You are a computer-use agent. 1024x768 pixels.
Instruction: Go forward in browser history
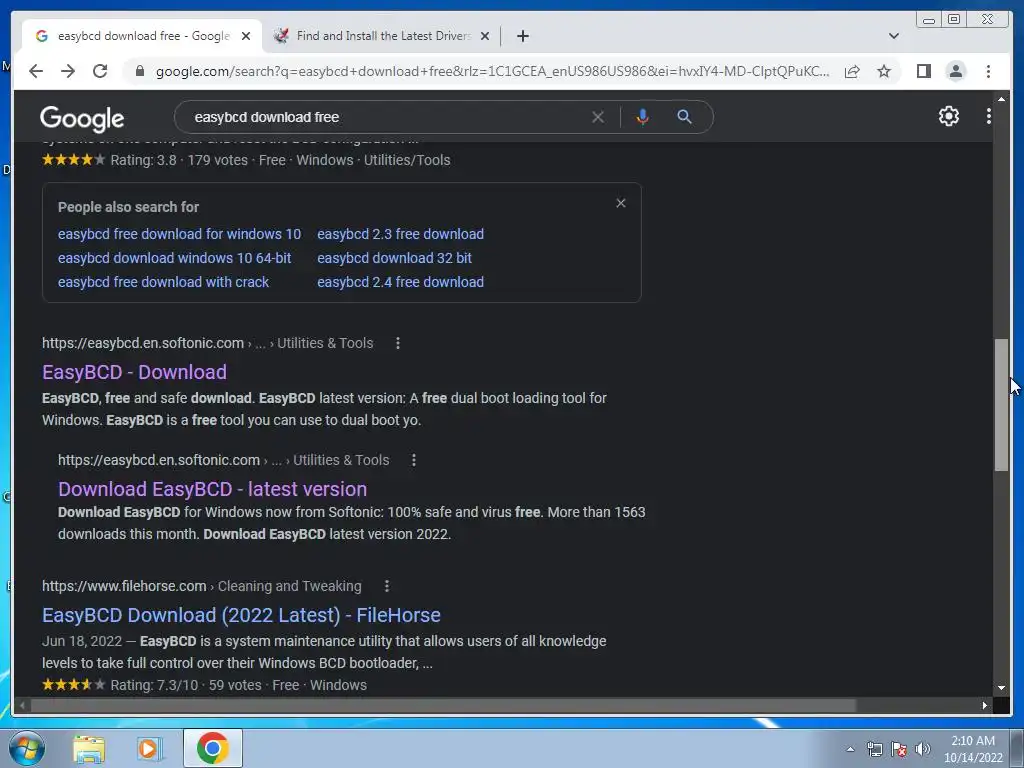68,71
